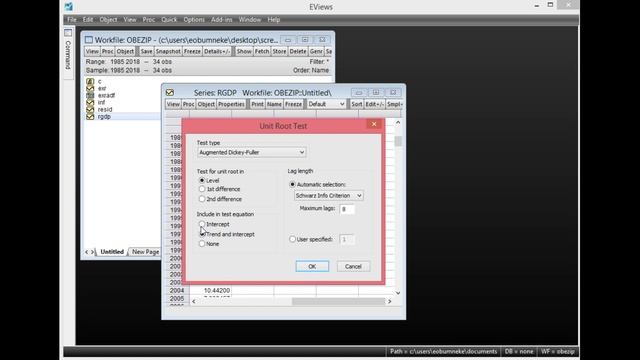Click Edit+/- in series window toolbar
The height and width of the screenshot is (360, 640).
click(x=374, y=104)
